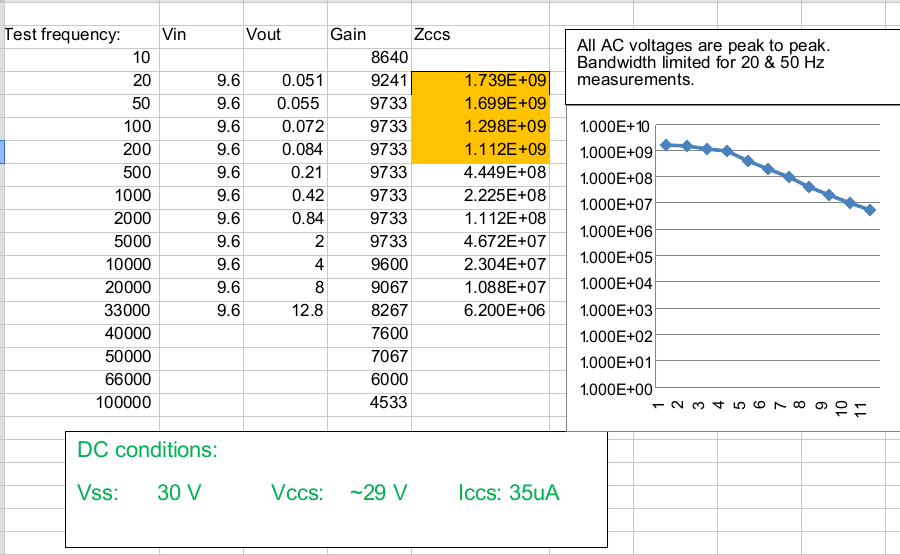Select Vout cell 0.084
Screen dimensions: 900x555
[x=285, y=150]
